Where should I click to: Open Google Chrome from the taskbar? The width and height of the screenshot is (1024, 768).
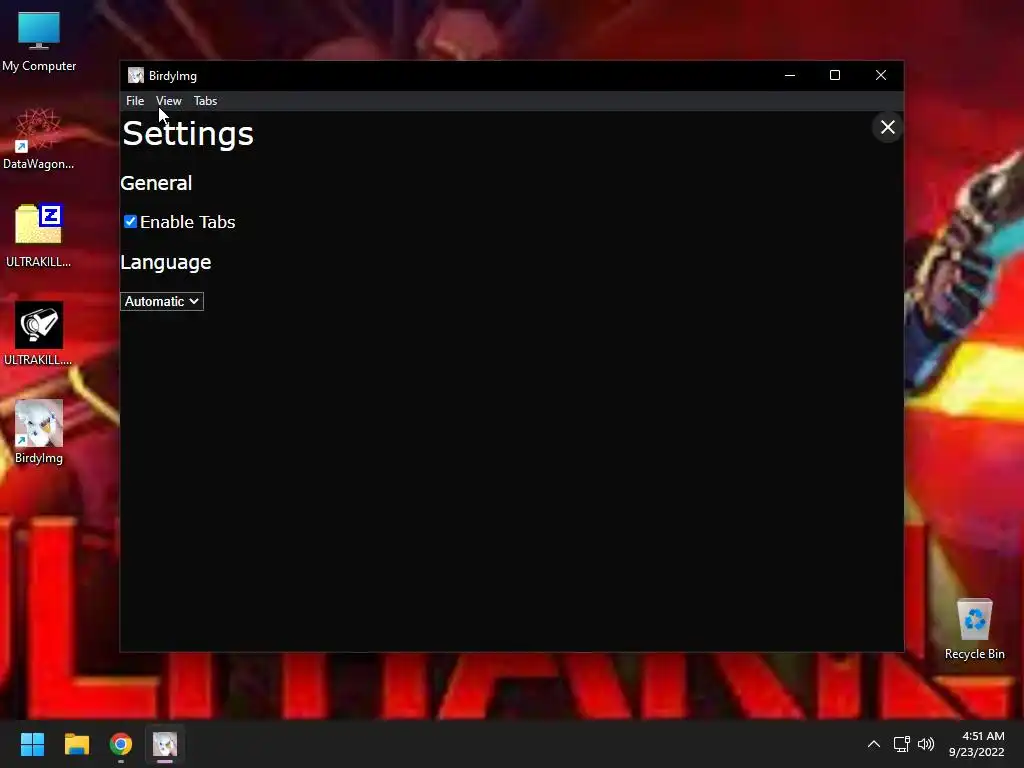click(121, 744)
